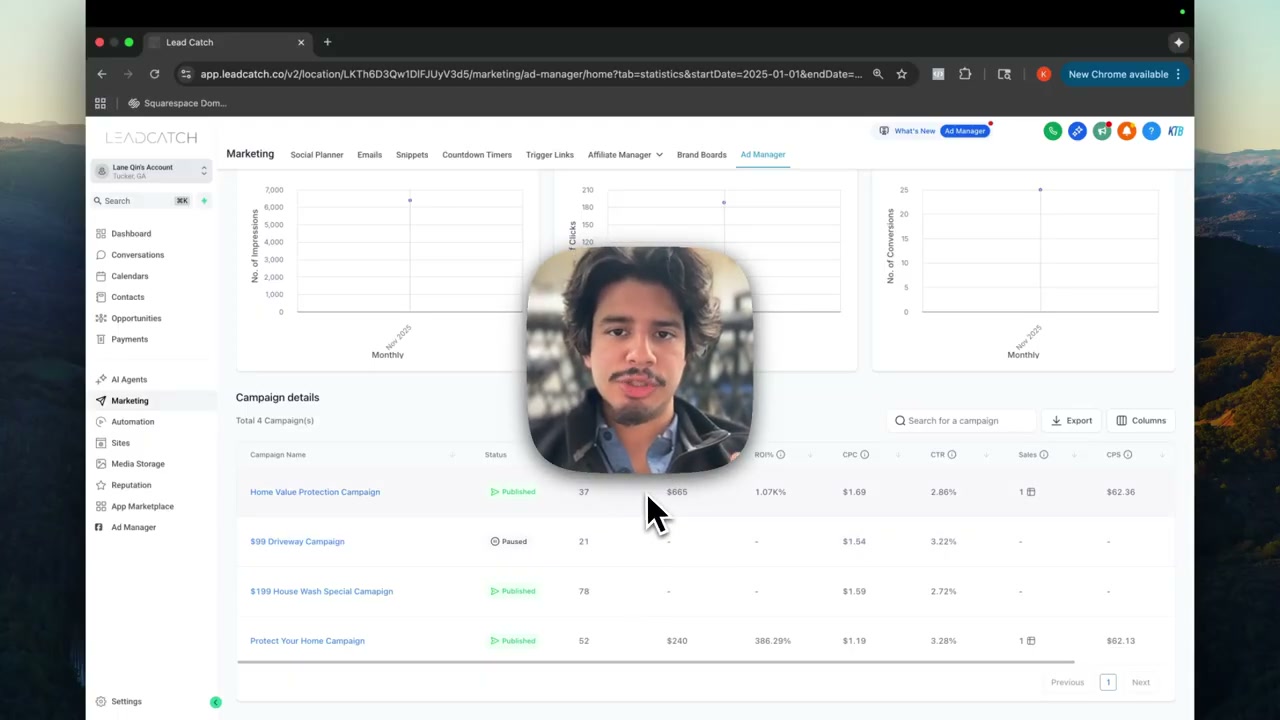
Task: Open the Countdown Timers tab
Action: pos(477,155)
